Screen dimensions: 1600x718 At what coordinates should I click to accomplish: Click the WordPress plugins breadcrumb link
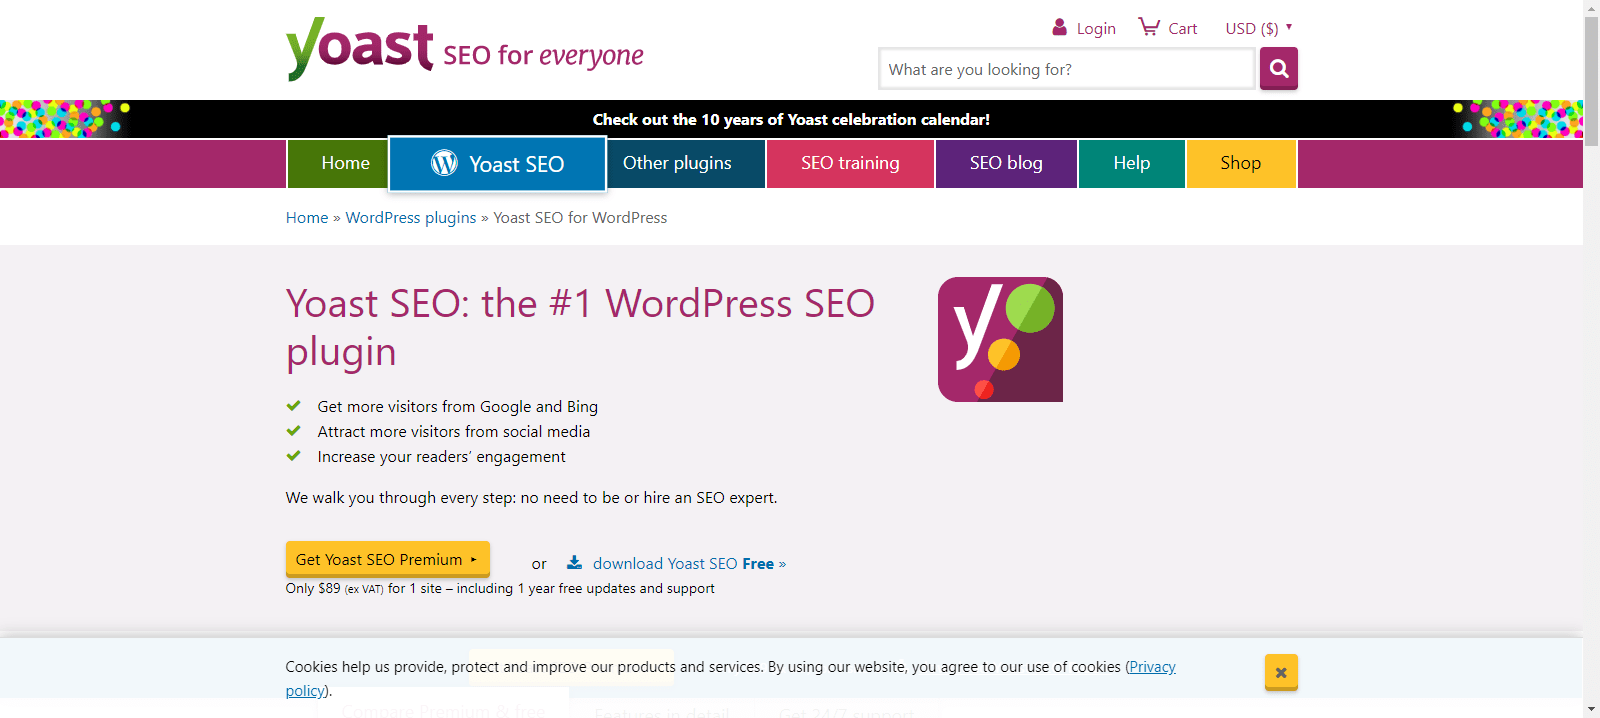point(411,218)
